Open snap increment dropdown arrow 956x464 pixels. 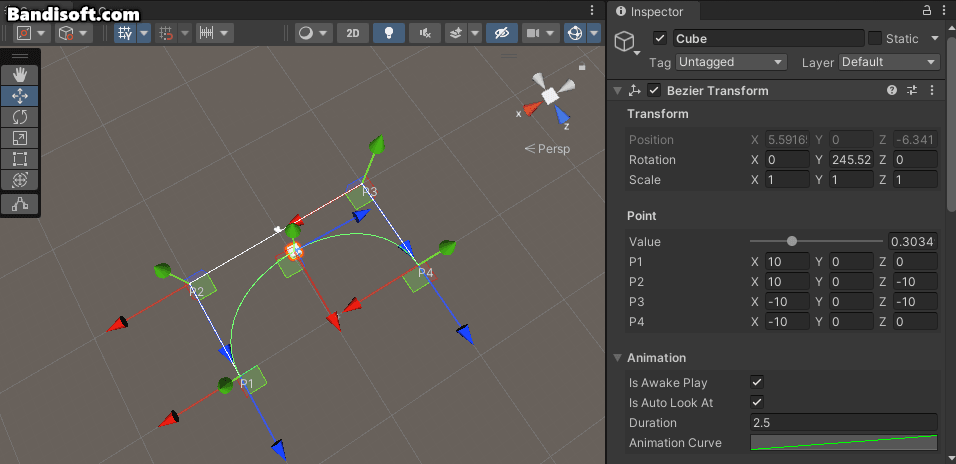(224, 33)
